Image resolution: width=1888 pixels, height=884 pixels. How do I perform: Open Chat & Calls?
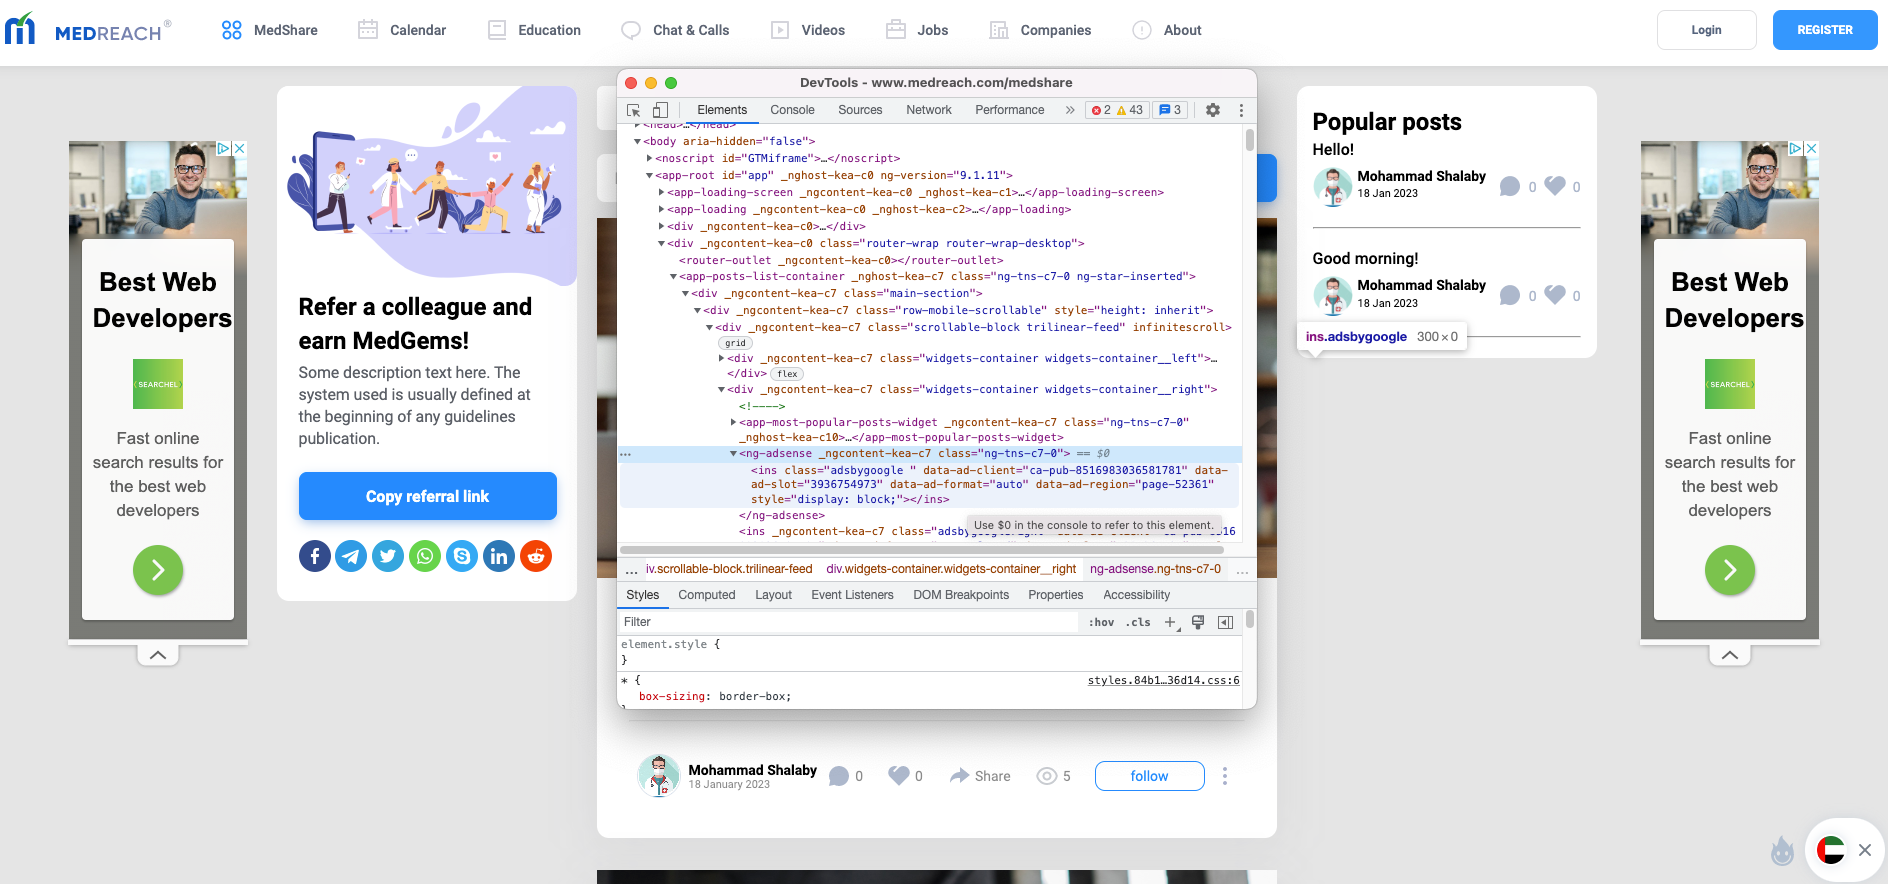click(675, 30)
